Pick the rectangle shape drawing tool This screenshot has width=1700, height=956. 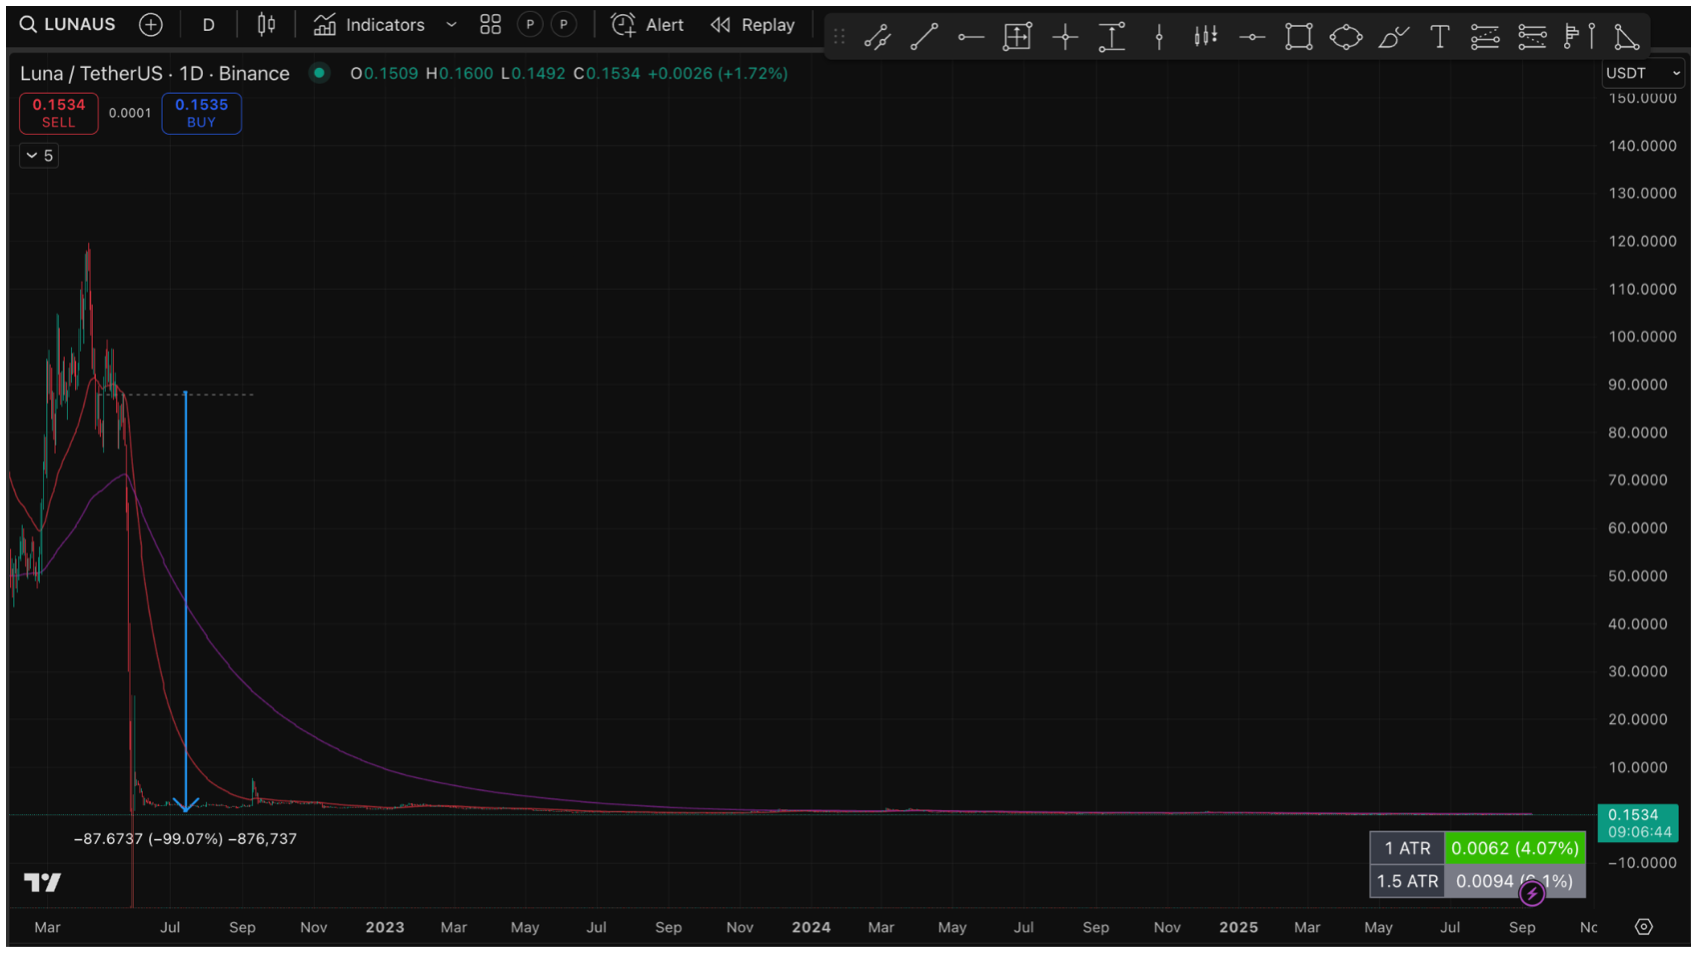pos(1298,37)
